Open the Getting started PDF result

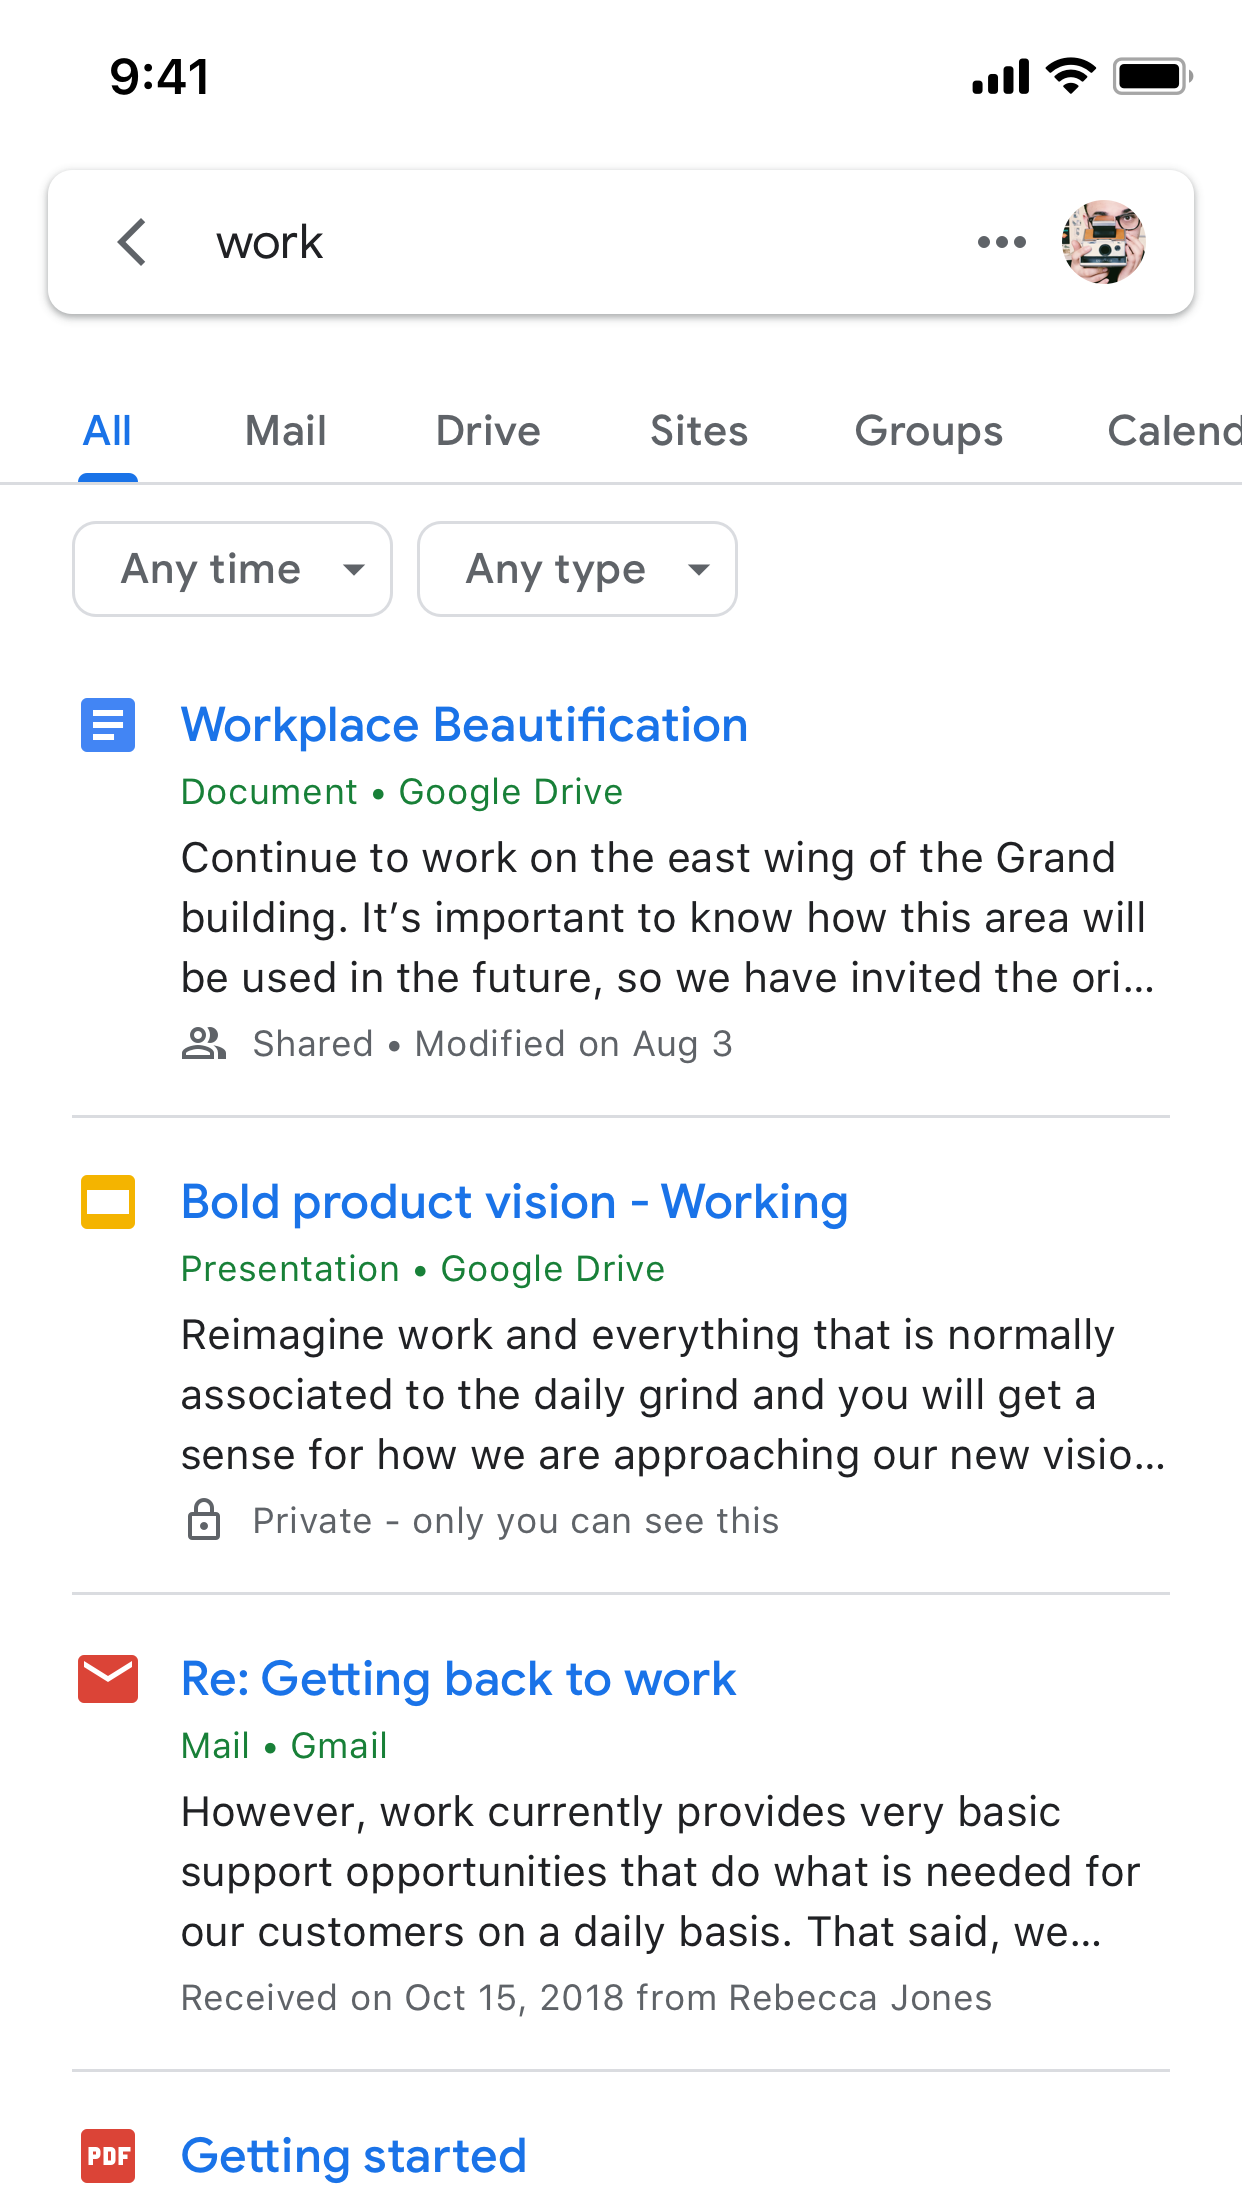pyautogui.click(x=353, y=2156)
